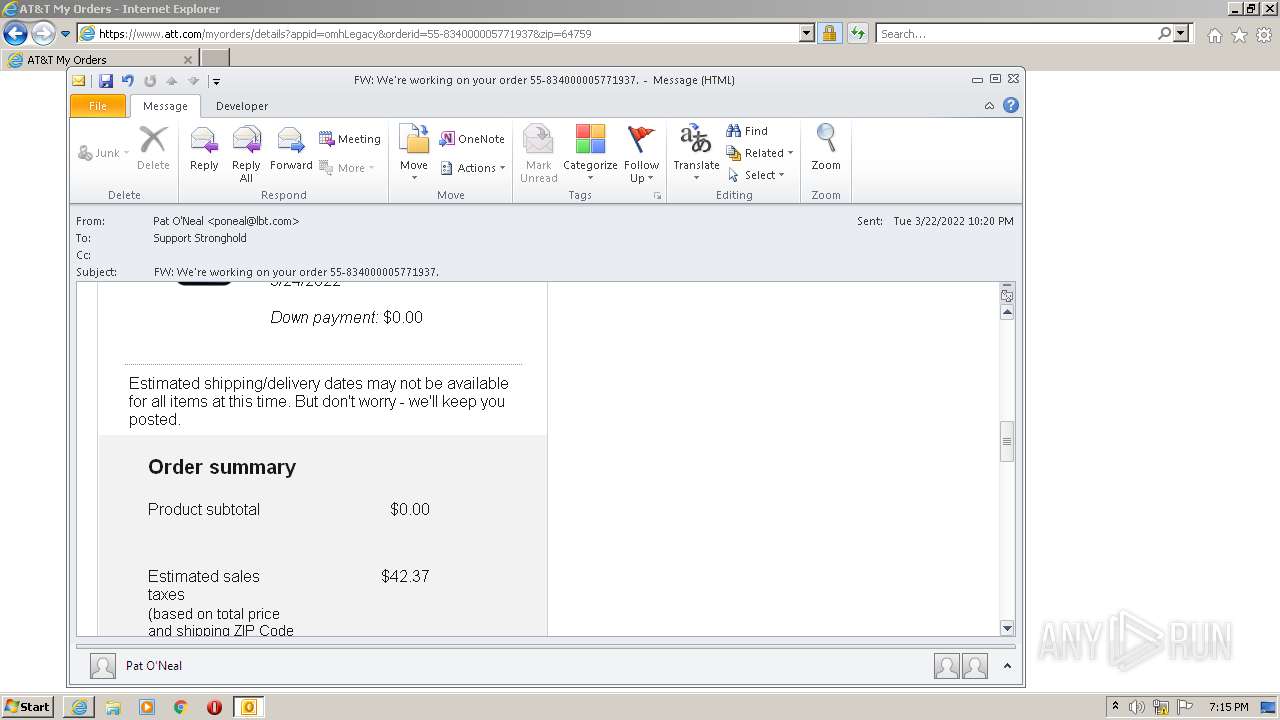Click the Internet Explorer address bar URL
This screenshot has width=1280, height=720.
[x=345, y=34]
